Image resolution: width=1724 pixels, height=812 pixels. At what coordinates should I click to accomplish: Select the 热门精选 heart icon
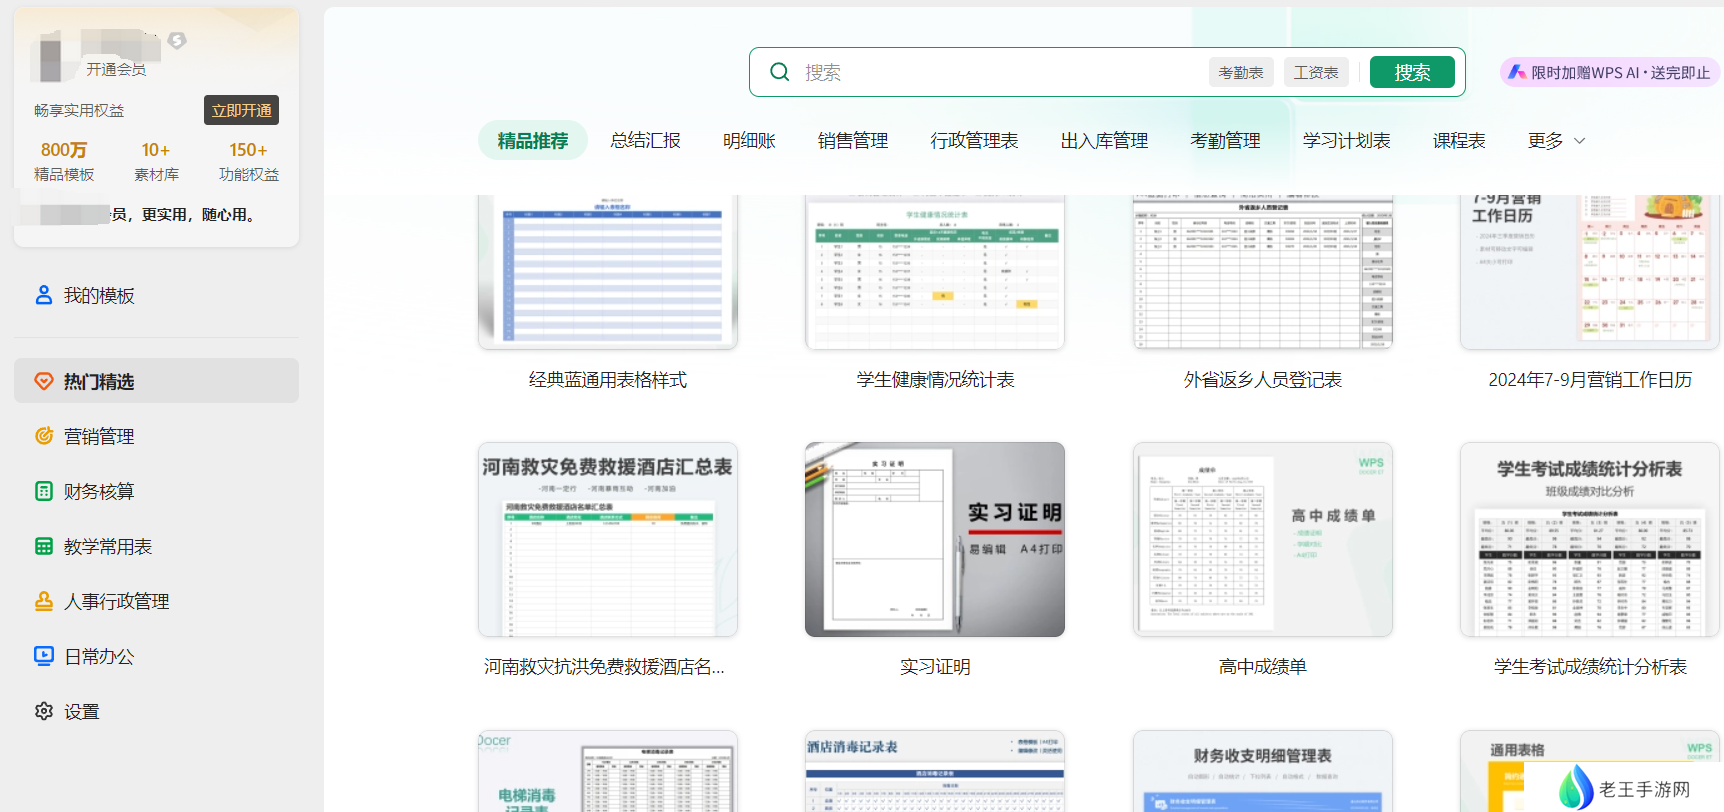click(x=44, y=381)
